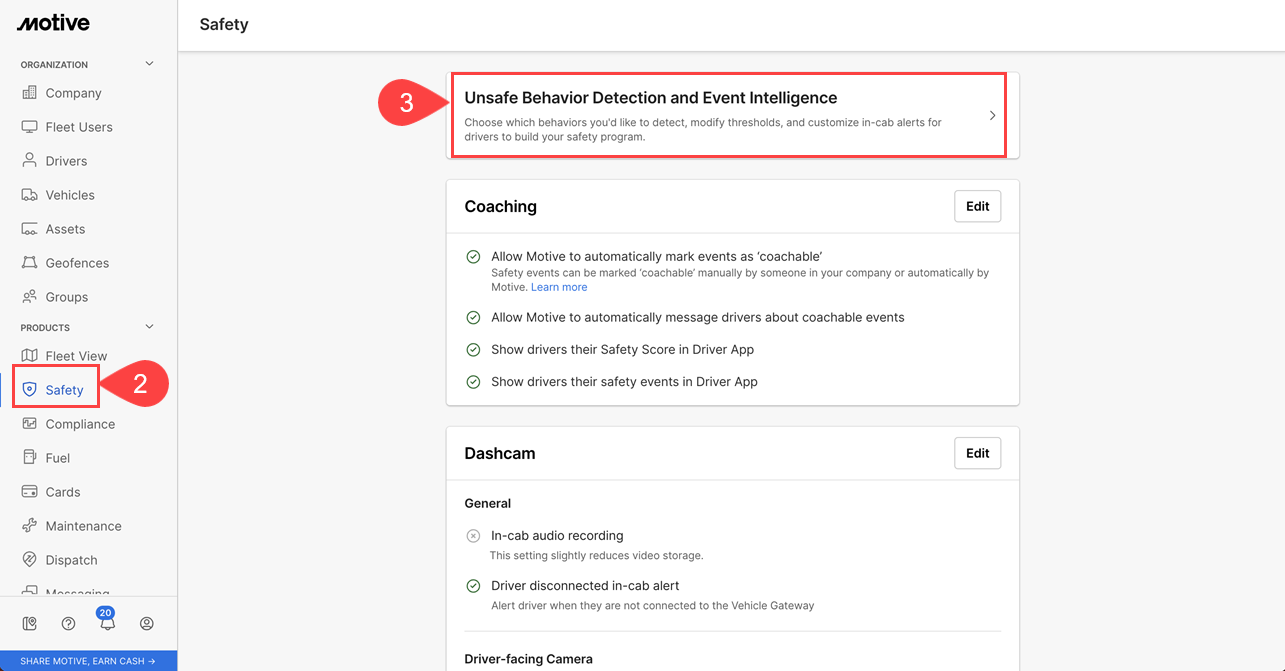
Task: Click the Groups people icon
Action: [x=29, y=297]
